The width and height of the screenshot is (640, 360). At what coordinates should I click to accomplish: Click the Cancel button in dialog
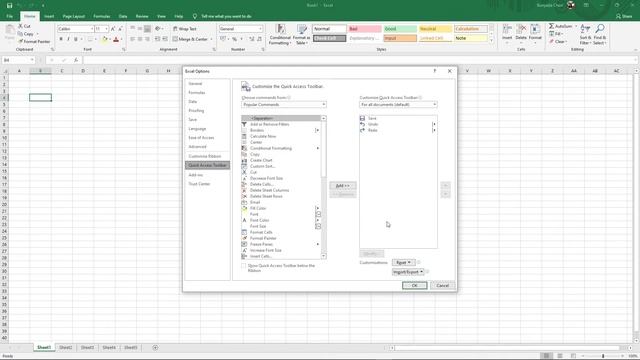click(442, 285)
